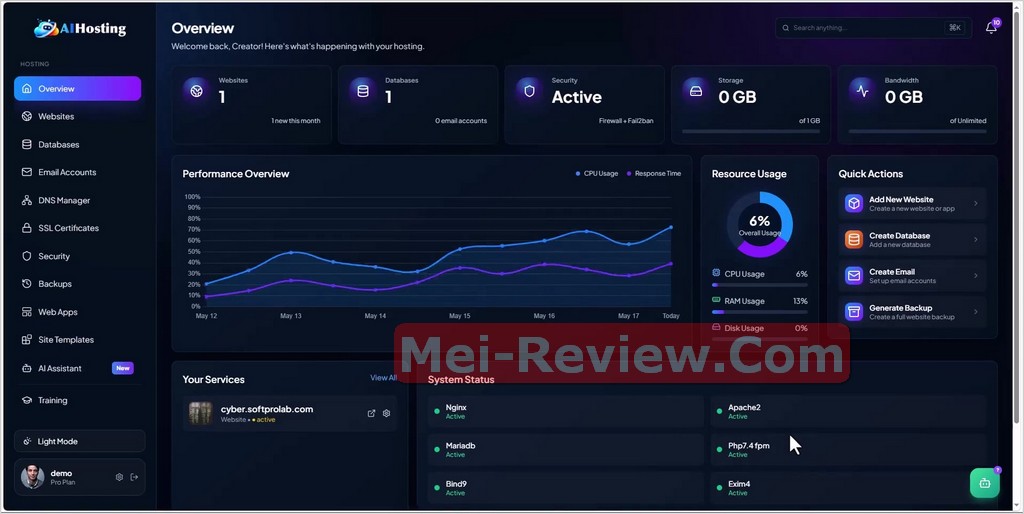Click the logout icon beside demo user
1024x514 pixels.
pos(135,477)
